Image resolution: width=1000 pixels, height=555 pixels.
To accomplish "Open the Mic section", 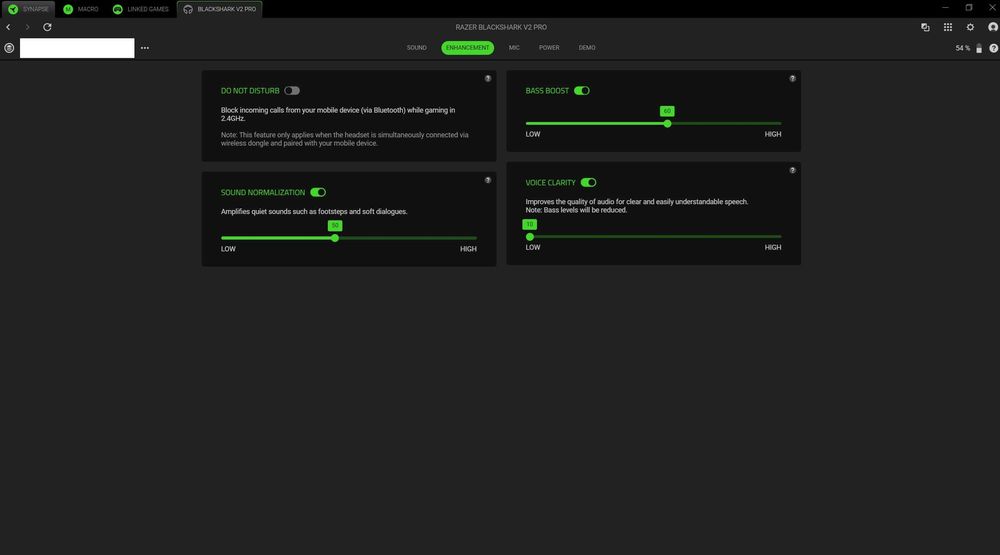I will [x=514, y=48].
